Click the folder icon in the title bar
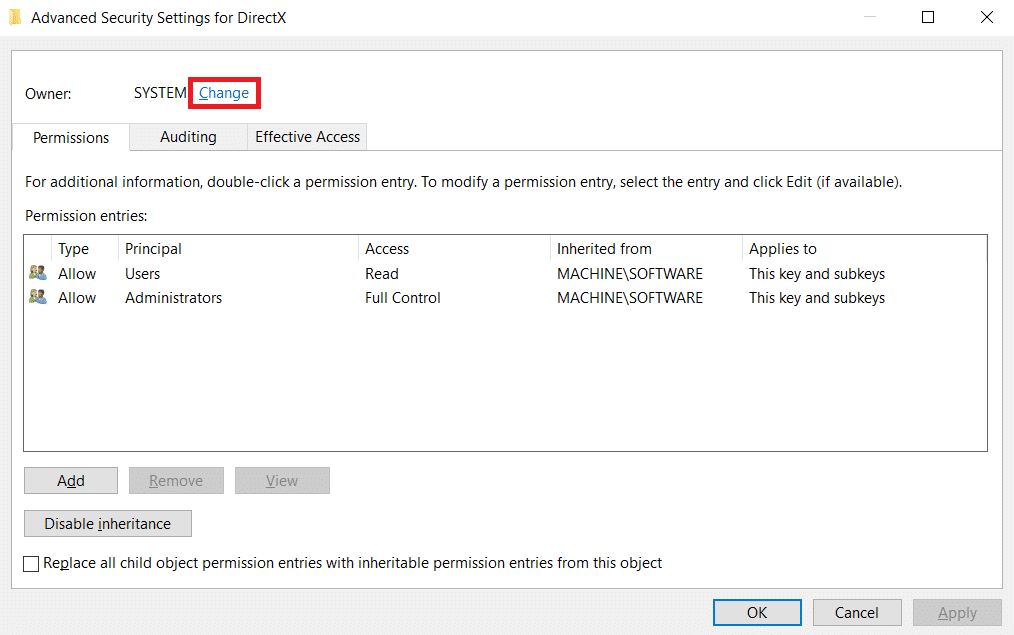The width and height of the screenshot is (1014, 635). coord(15,17)
